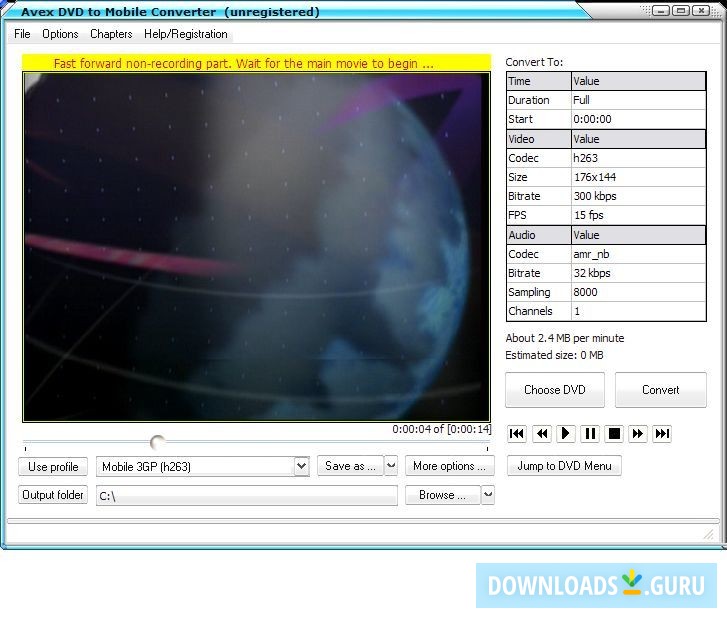Open More options settings
727x618 pixels.
click(449, 466)
